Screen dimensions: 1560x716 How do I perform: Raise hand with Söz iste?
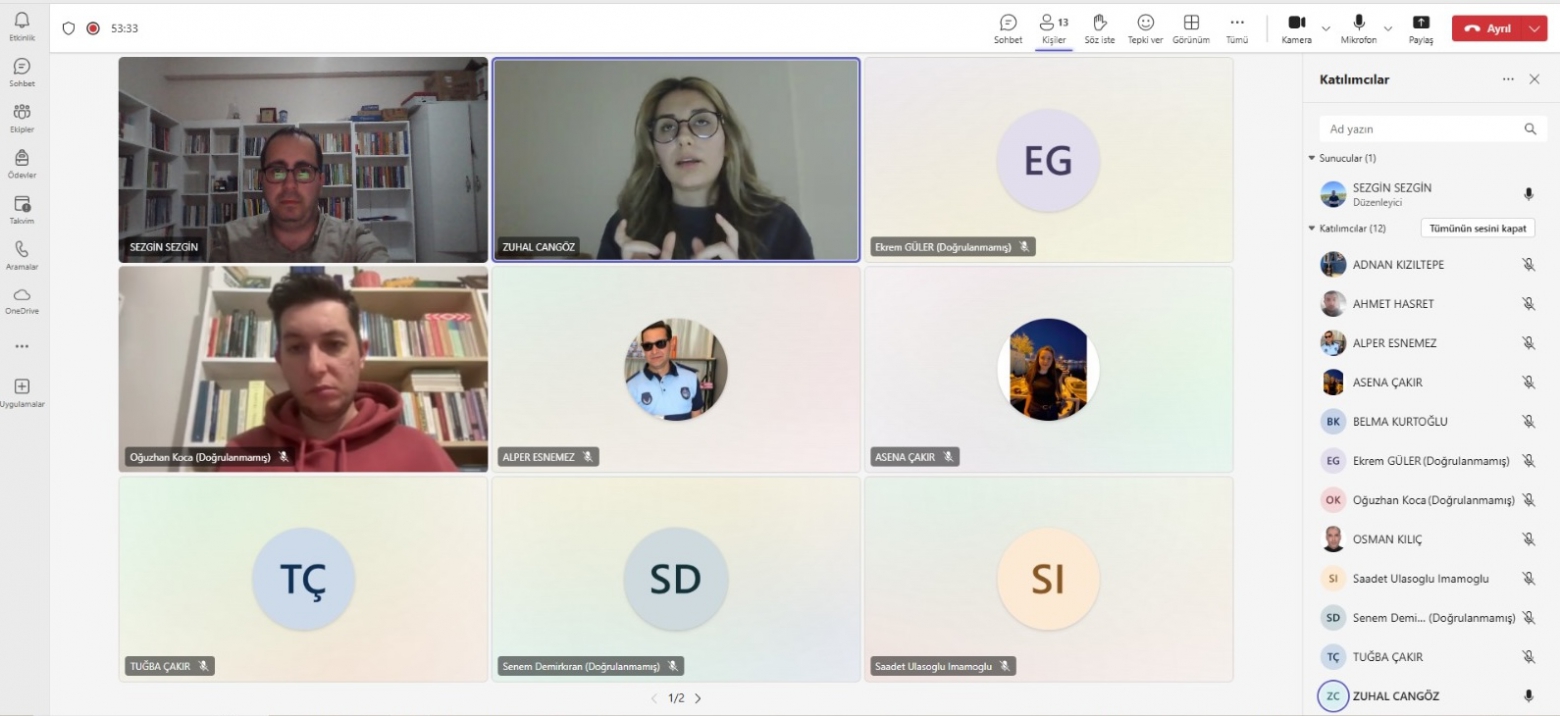[x=1100, y=28]
